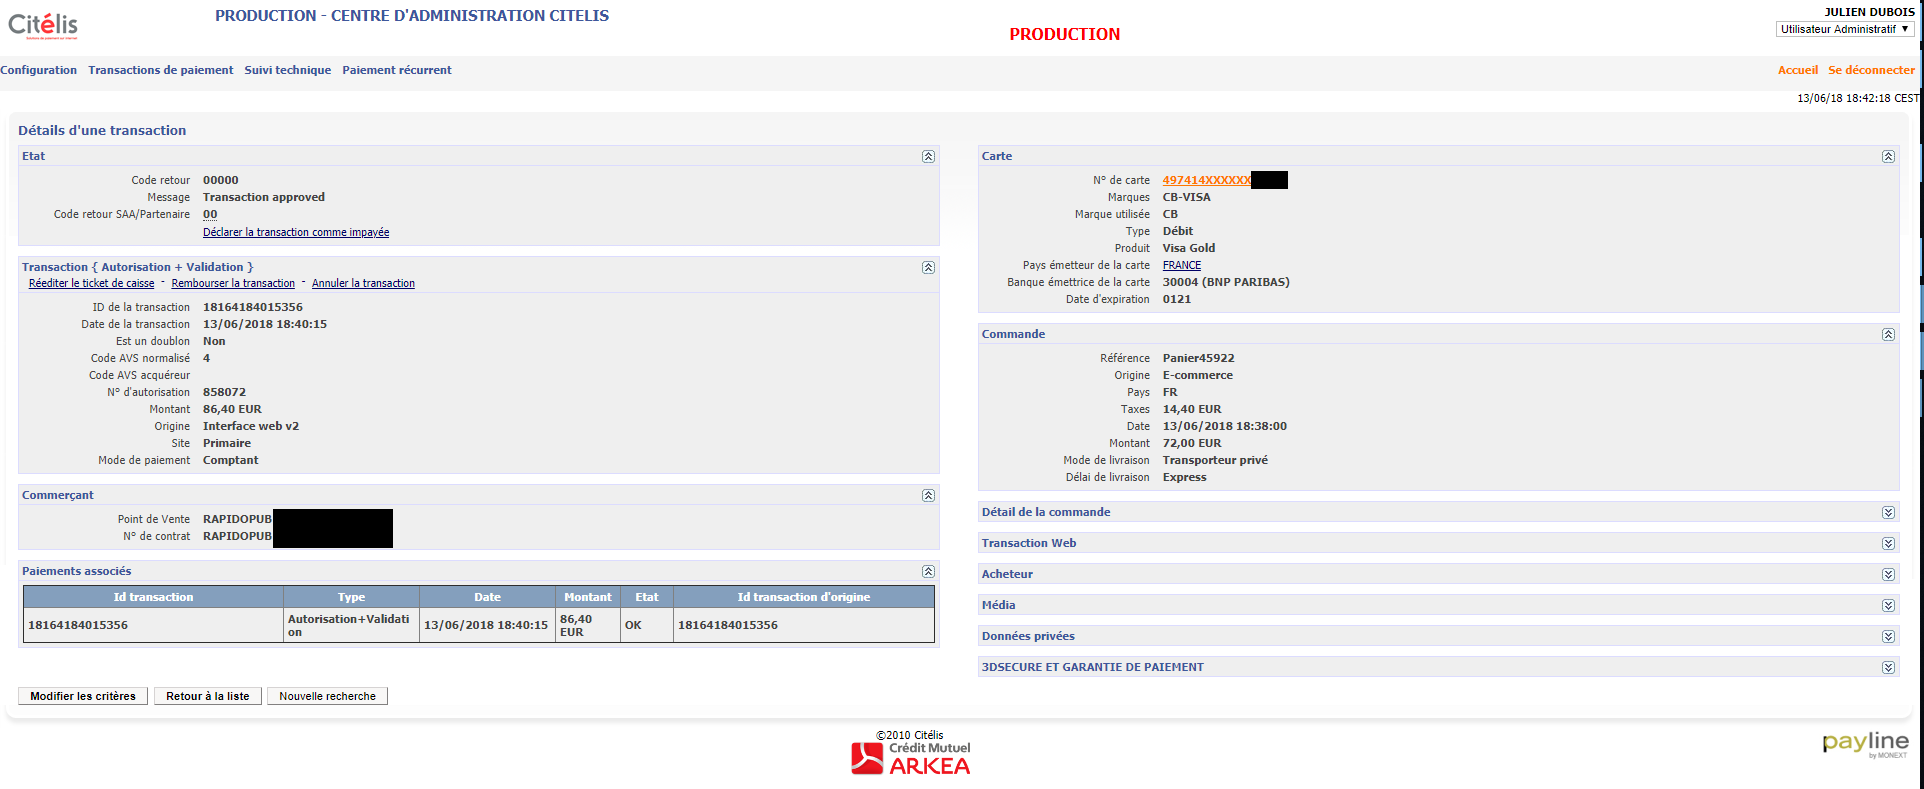Open the Paiement récurrent menu
Image resolution: width=1924 pixels, height=789 pixels.
[397, 70]
